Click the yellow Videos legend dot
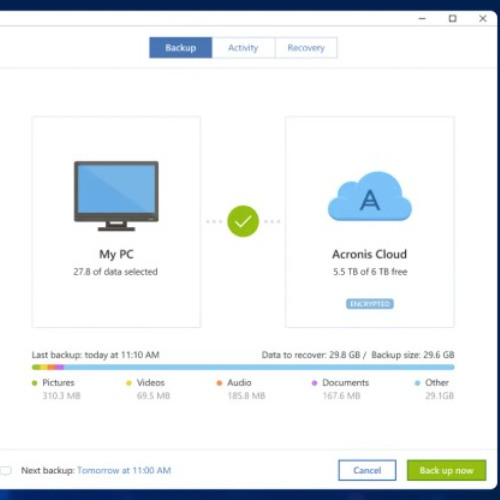The width and height of the screenshot is (500, 500). (129, 383)
